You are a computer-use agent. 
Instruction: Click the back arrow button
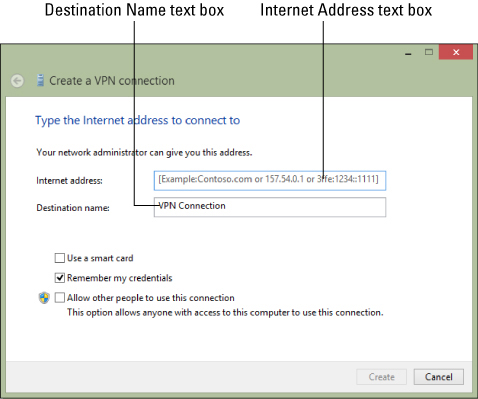click(17, 81)
